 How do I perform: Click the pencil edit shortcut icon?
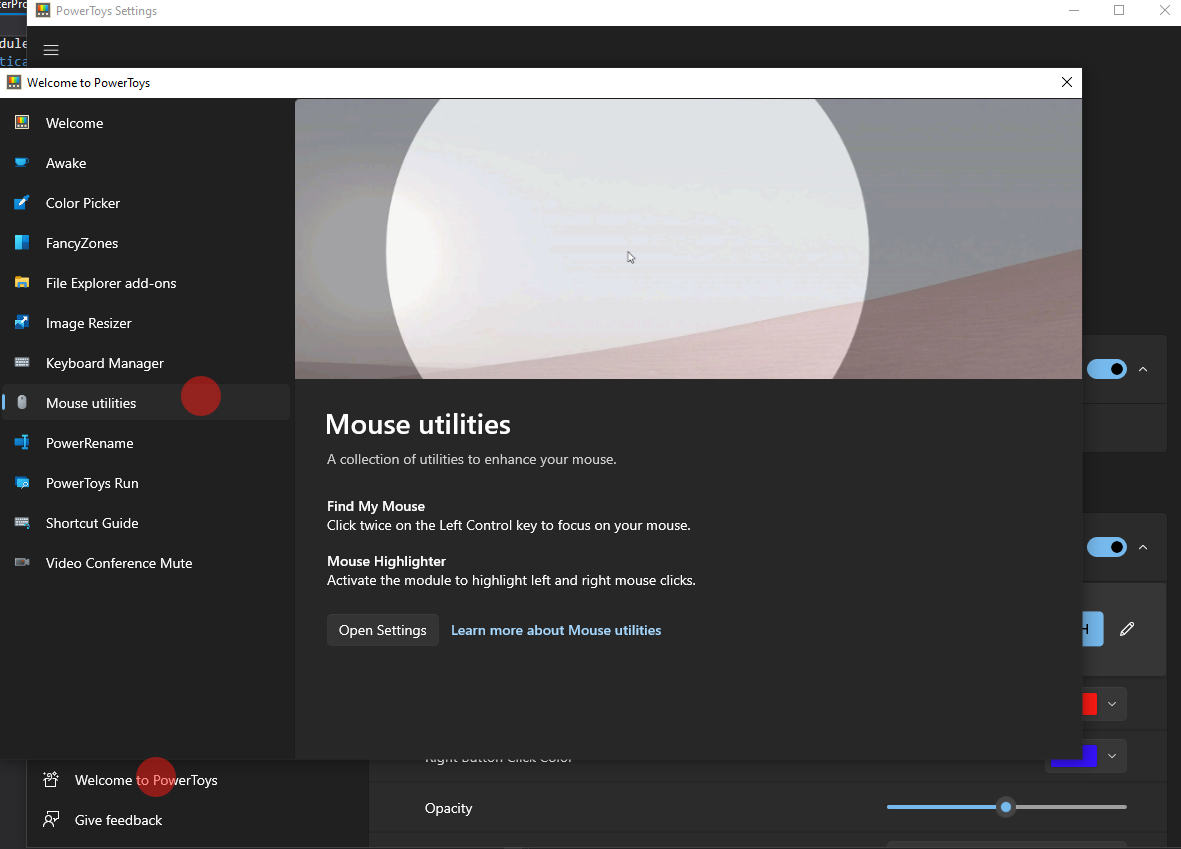point(1127,628)
